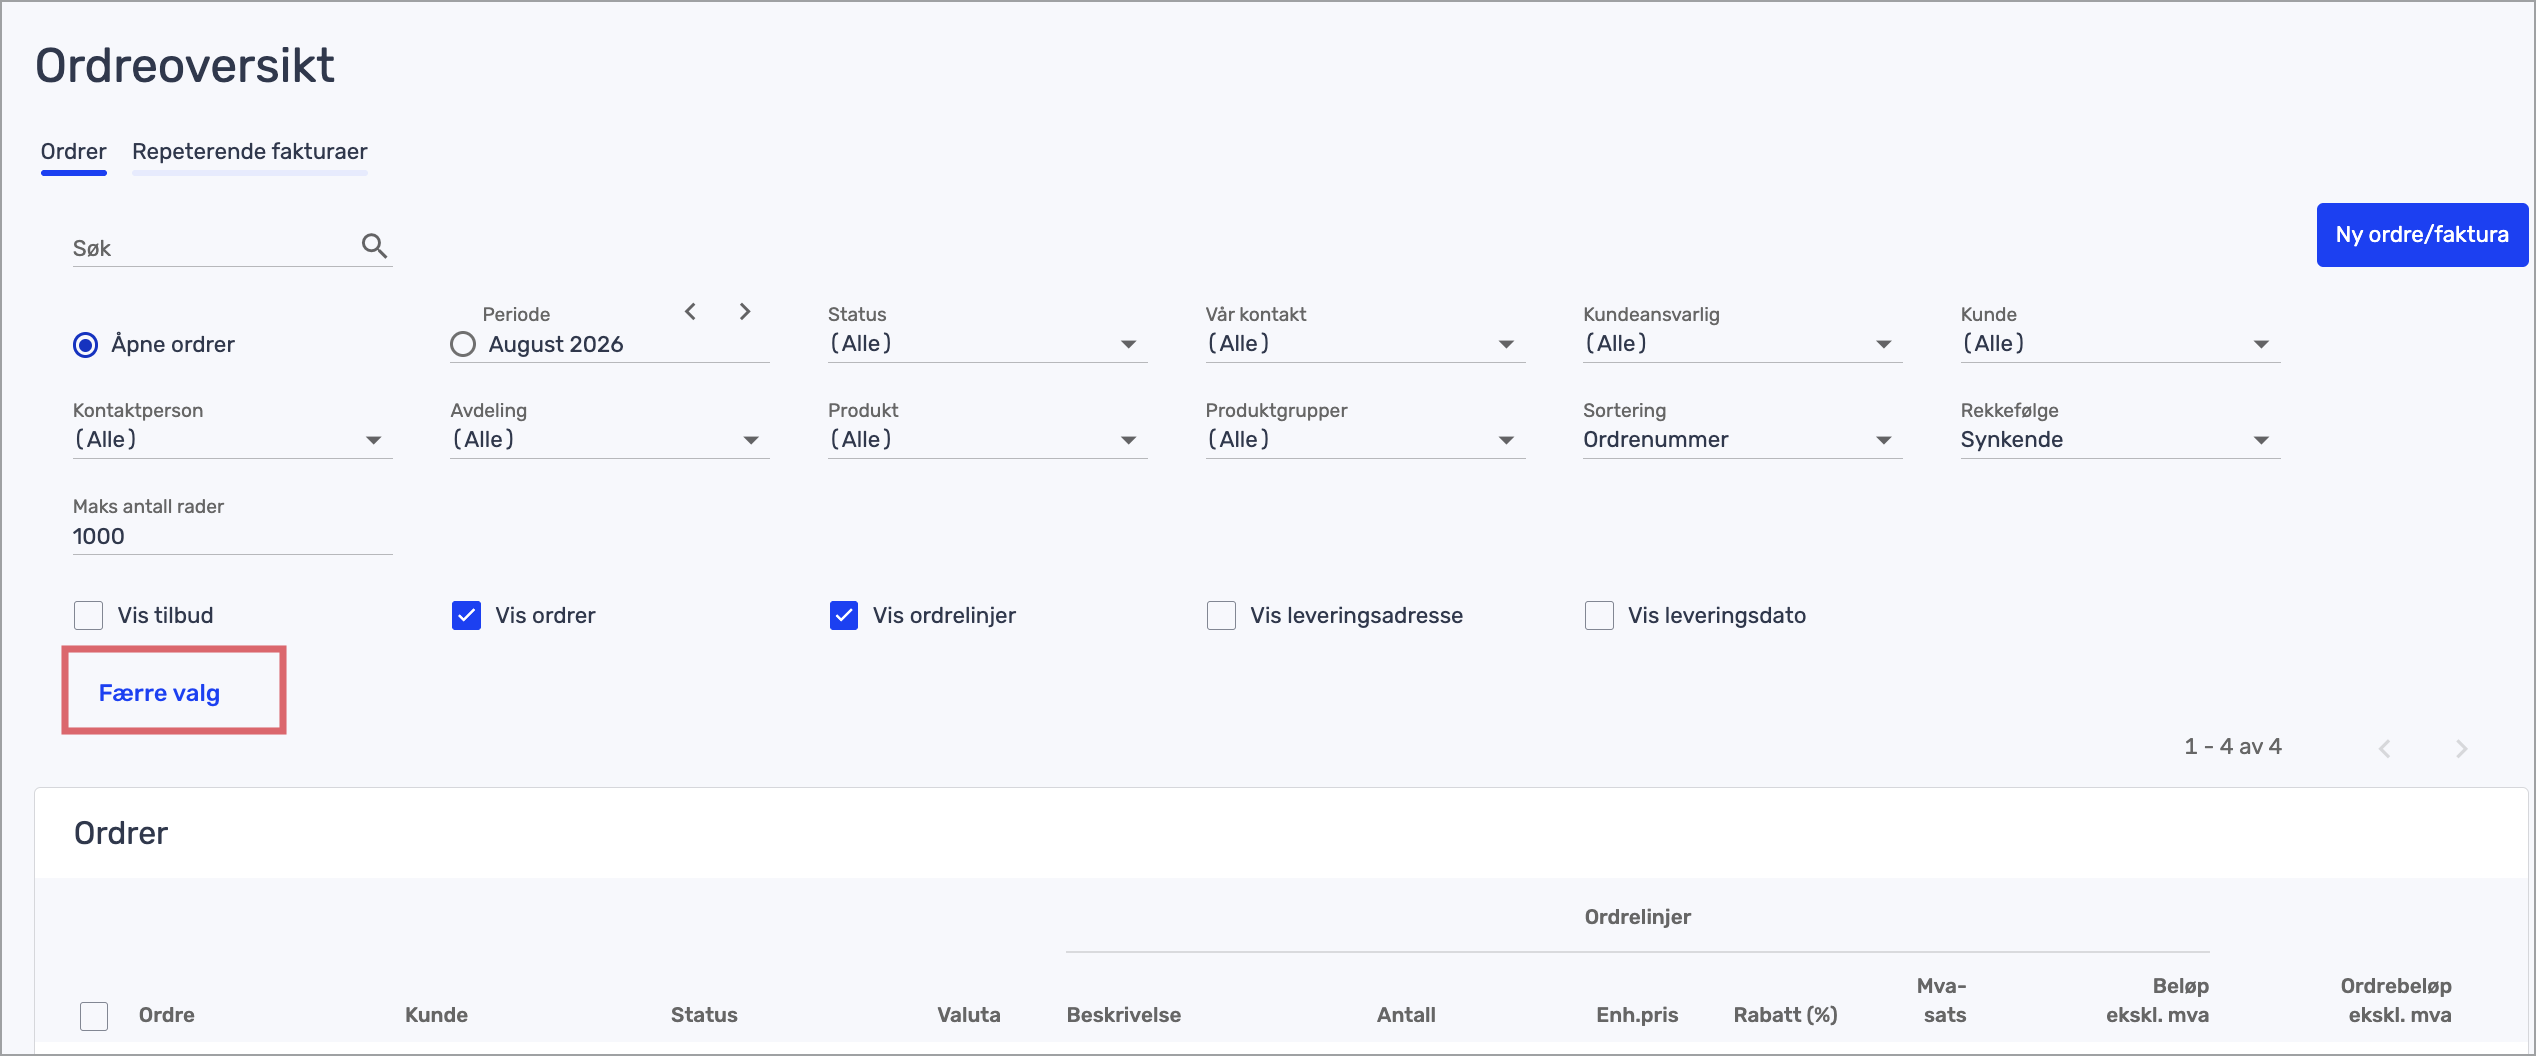Click the Antall column header
Viewport: 2536px width, 1056px height.
point(1406,1015)
